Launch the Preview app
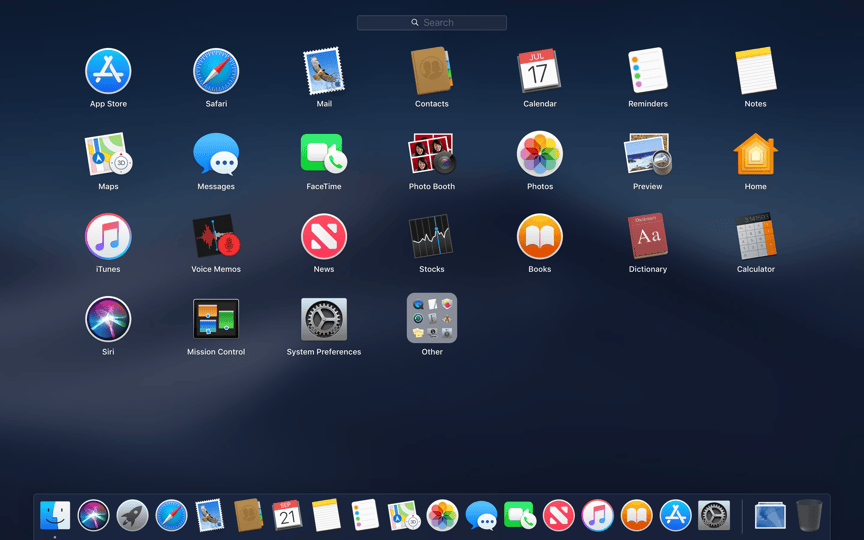Image resolution: width=864 pixels, height=540 pixels. (647, 154)
